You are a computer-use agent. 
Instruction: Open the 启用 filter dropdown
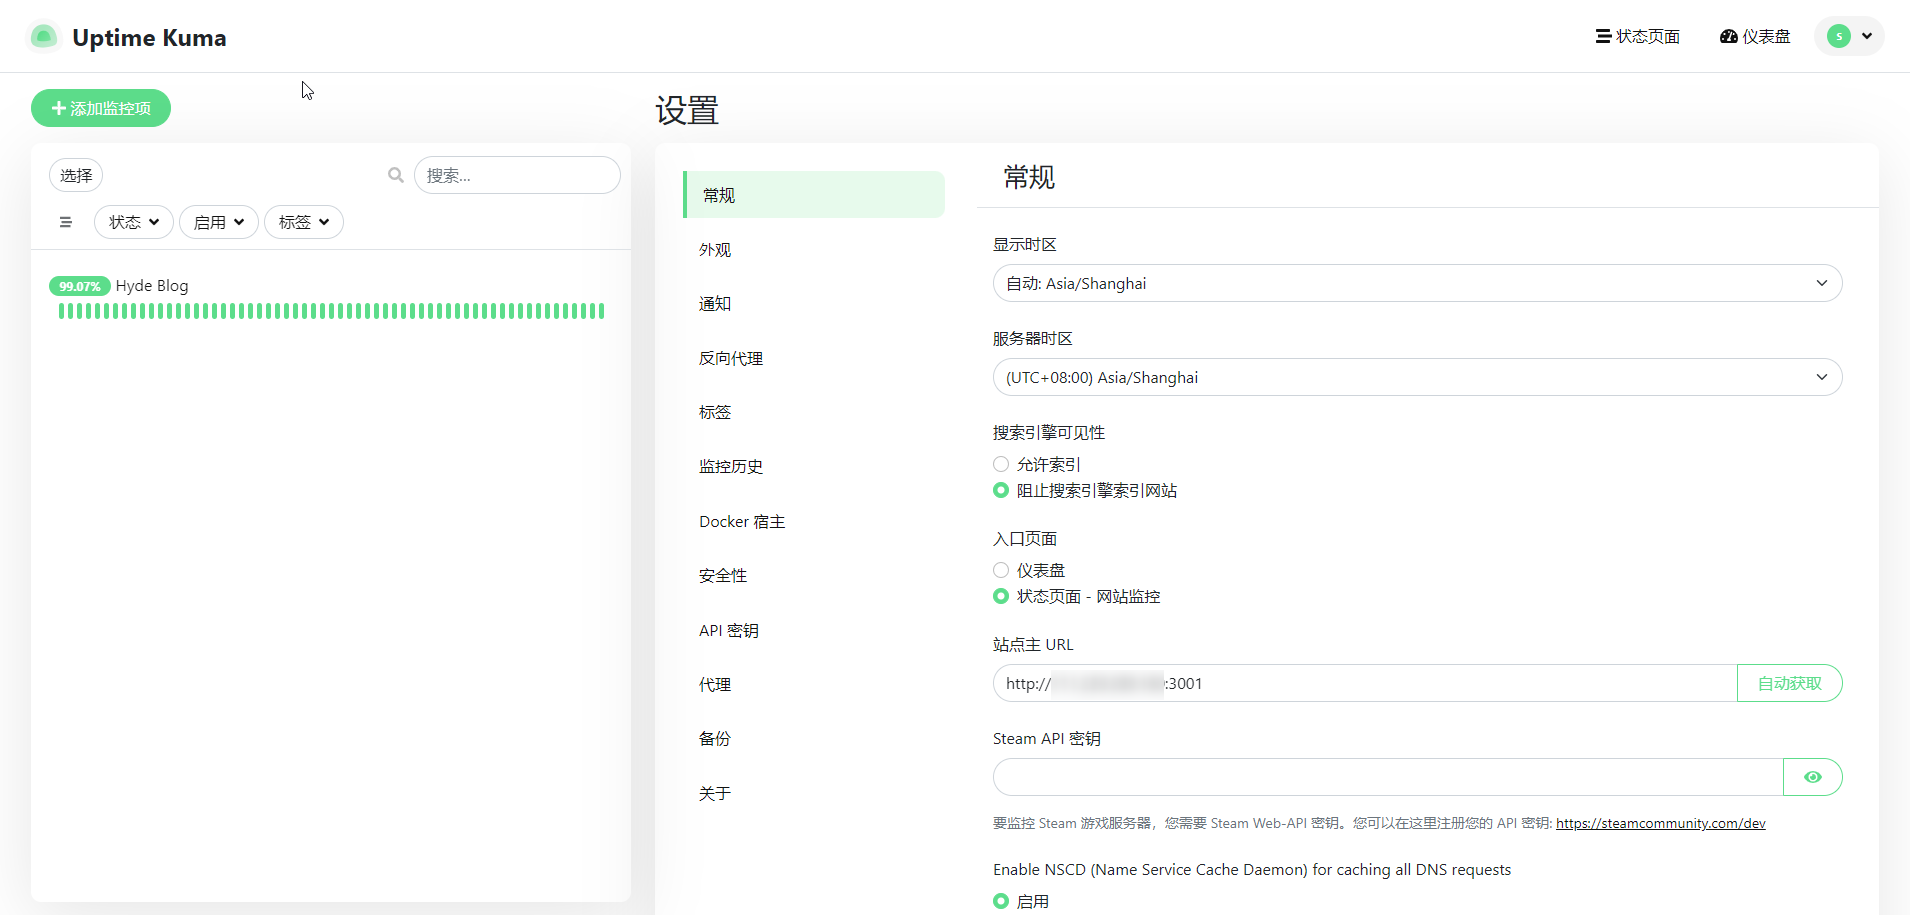[219, 222]
